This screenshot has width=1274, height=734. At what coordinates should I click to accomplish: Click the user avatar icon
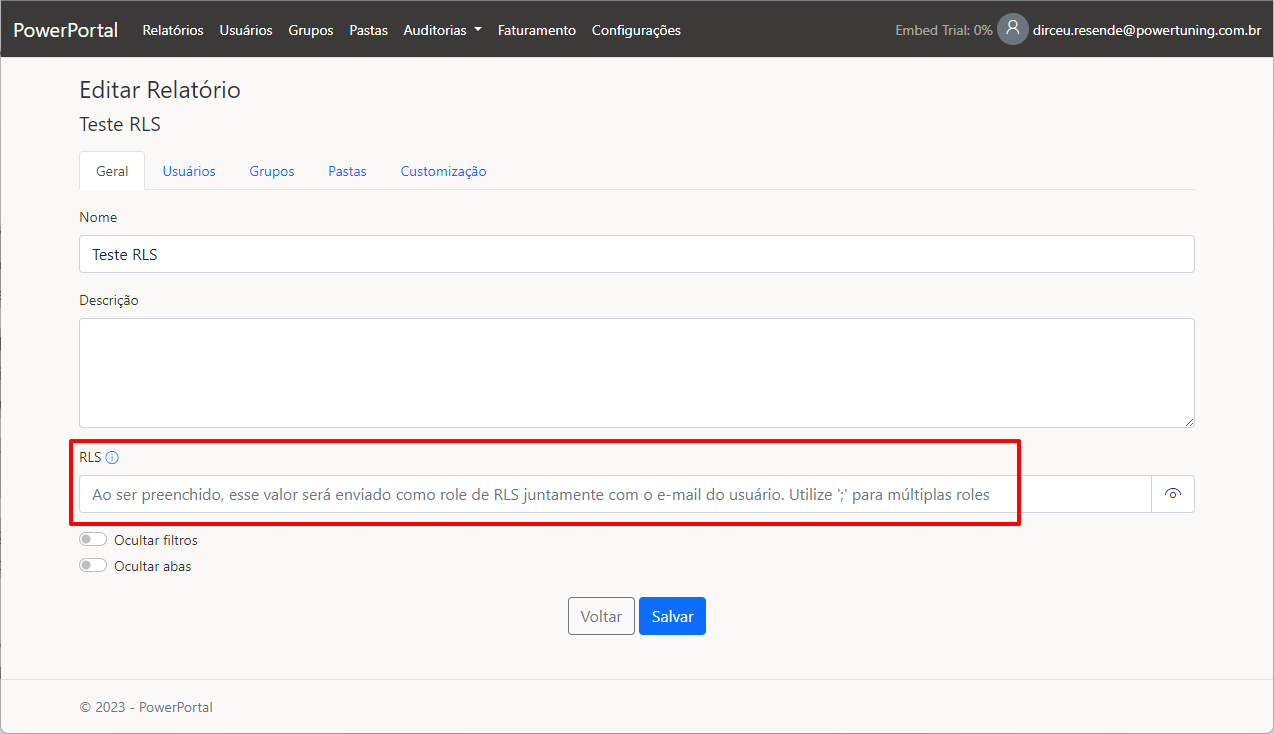tap(1012, 29)
